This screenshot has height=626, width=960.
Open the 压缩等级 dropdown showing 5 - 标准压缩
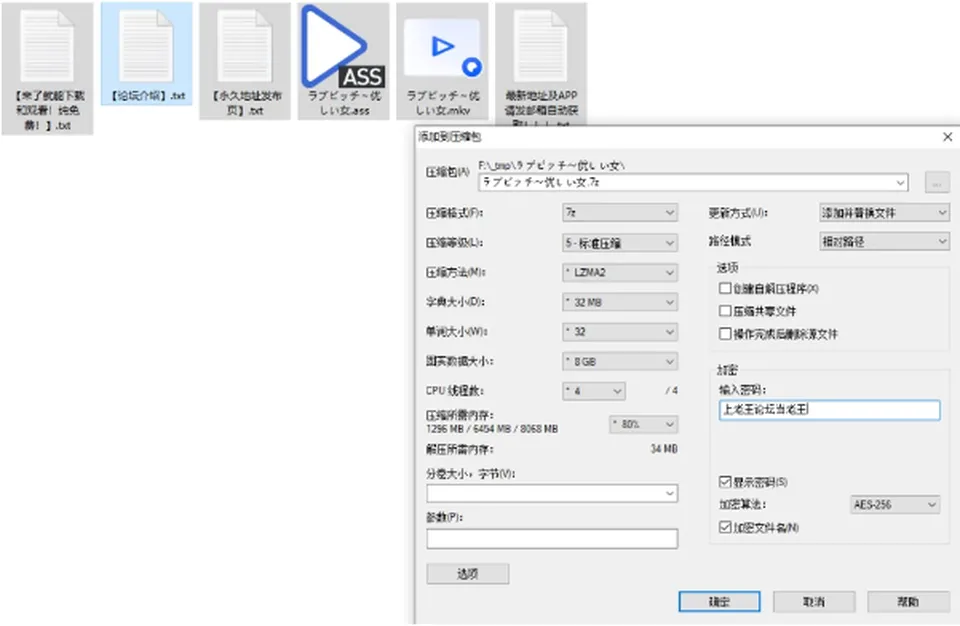coord(620,243)
